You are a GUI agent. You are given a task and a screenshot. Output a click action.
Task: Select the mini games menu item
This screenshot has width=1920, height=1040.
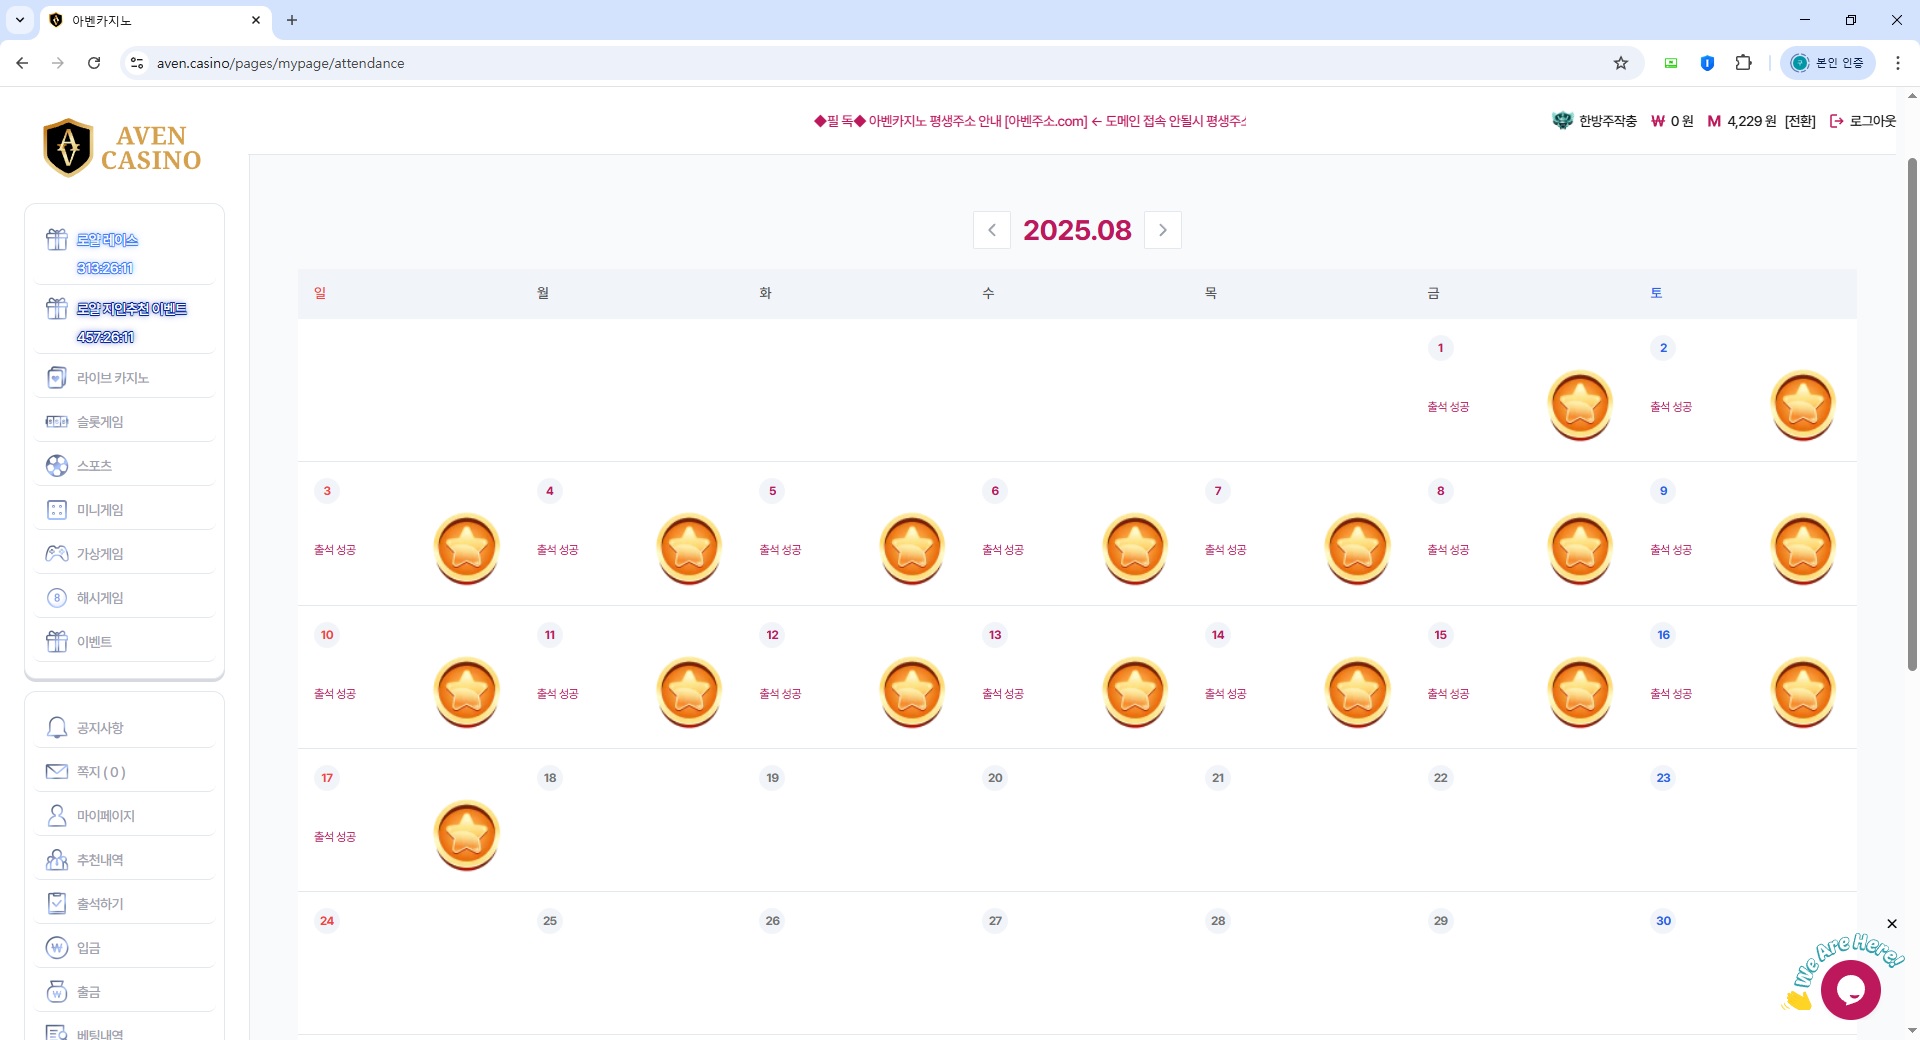tap(100, 510)
